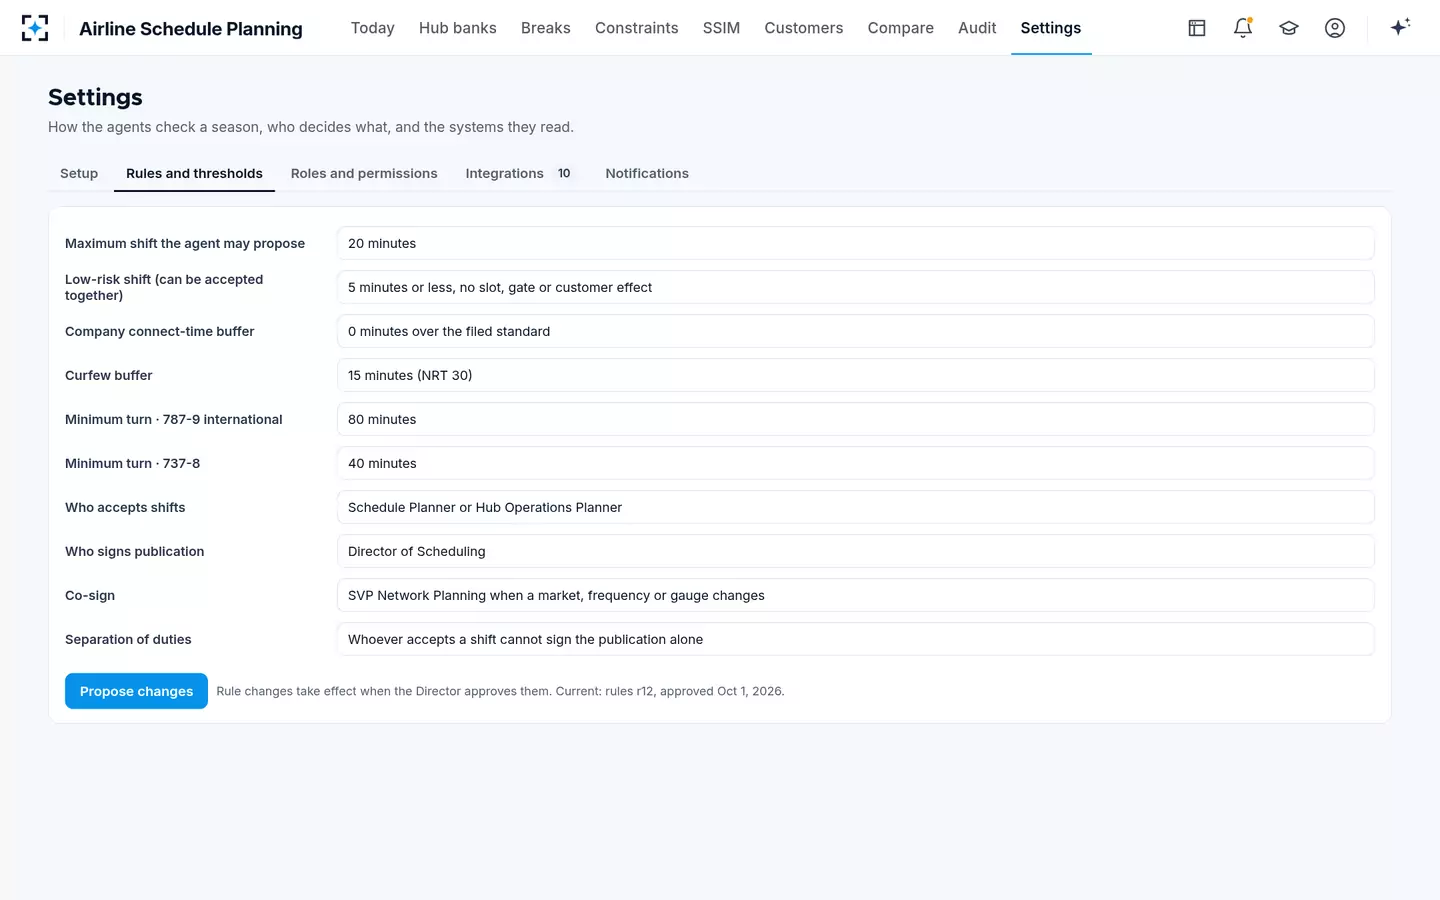Open the Constraints page

click(x=637, y=28)
